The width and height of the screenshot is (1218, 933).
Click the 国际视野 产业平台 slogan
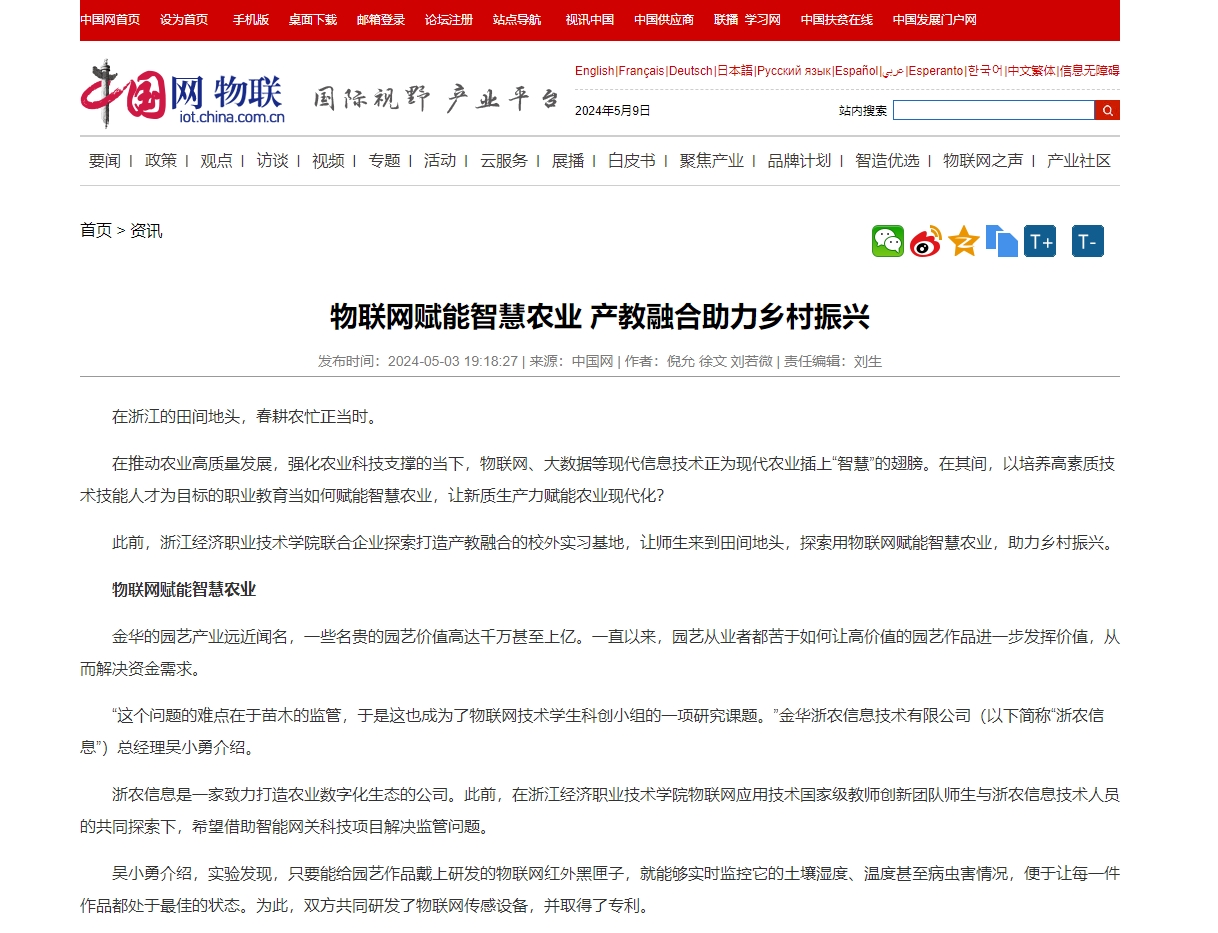[437, 98]
